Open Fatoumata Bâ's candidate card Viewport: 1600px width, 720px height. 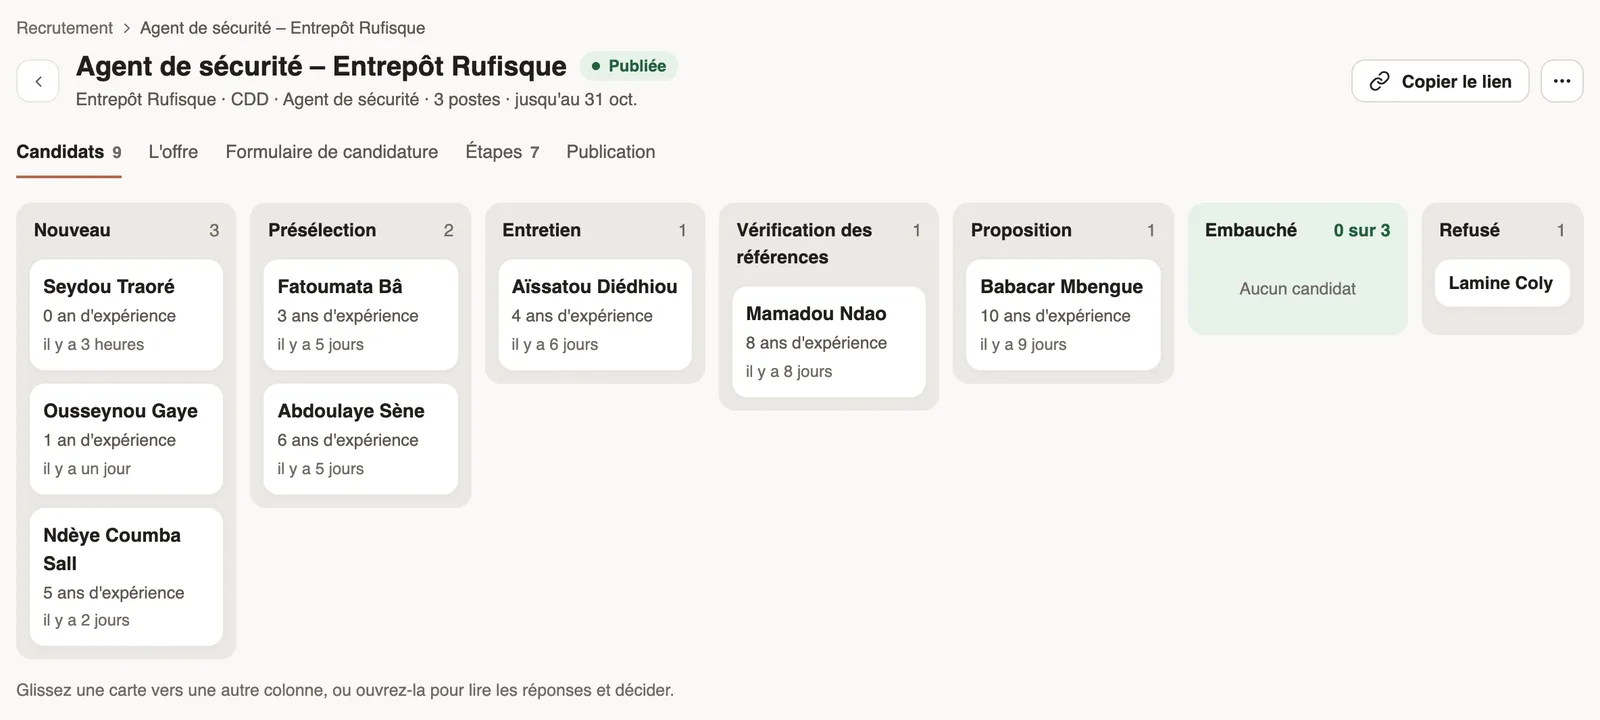click(360, 315)
